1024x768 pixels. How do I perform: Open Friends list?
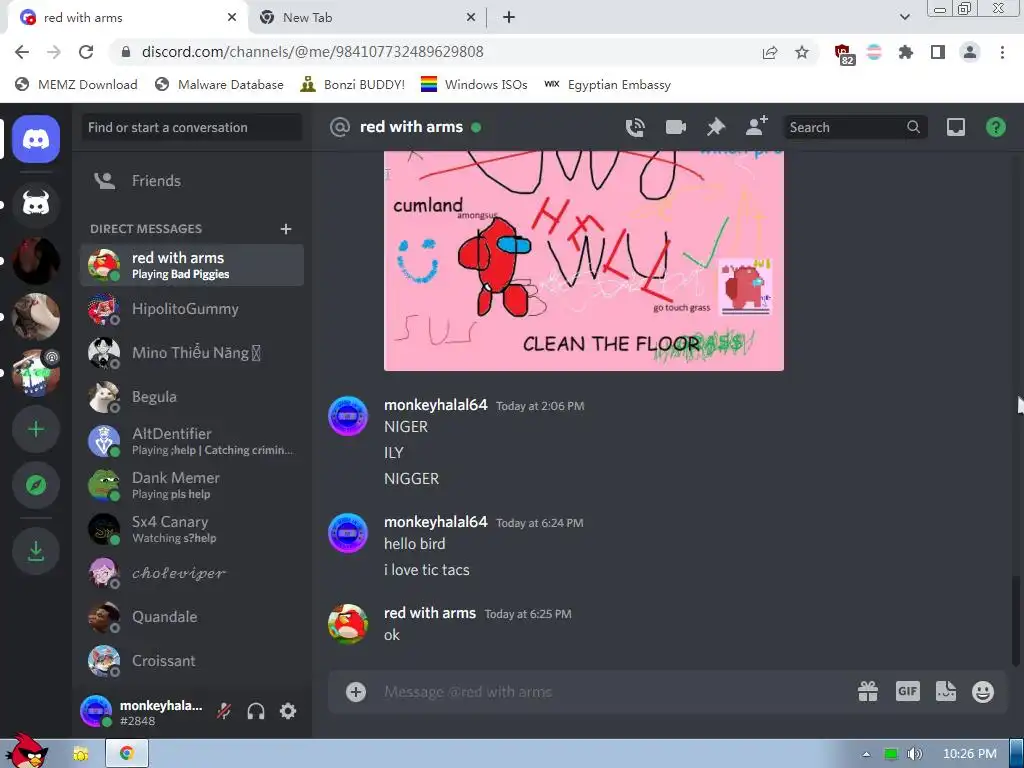[x=192, y=181]
